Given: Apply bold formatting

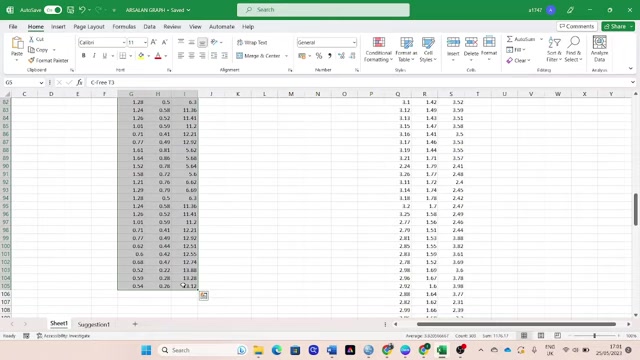Looking at the screenshot, I should point(84,56).
